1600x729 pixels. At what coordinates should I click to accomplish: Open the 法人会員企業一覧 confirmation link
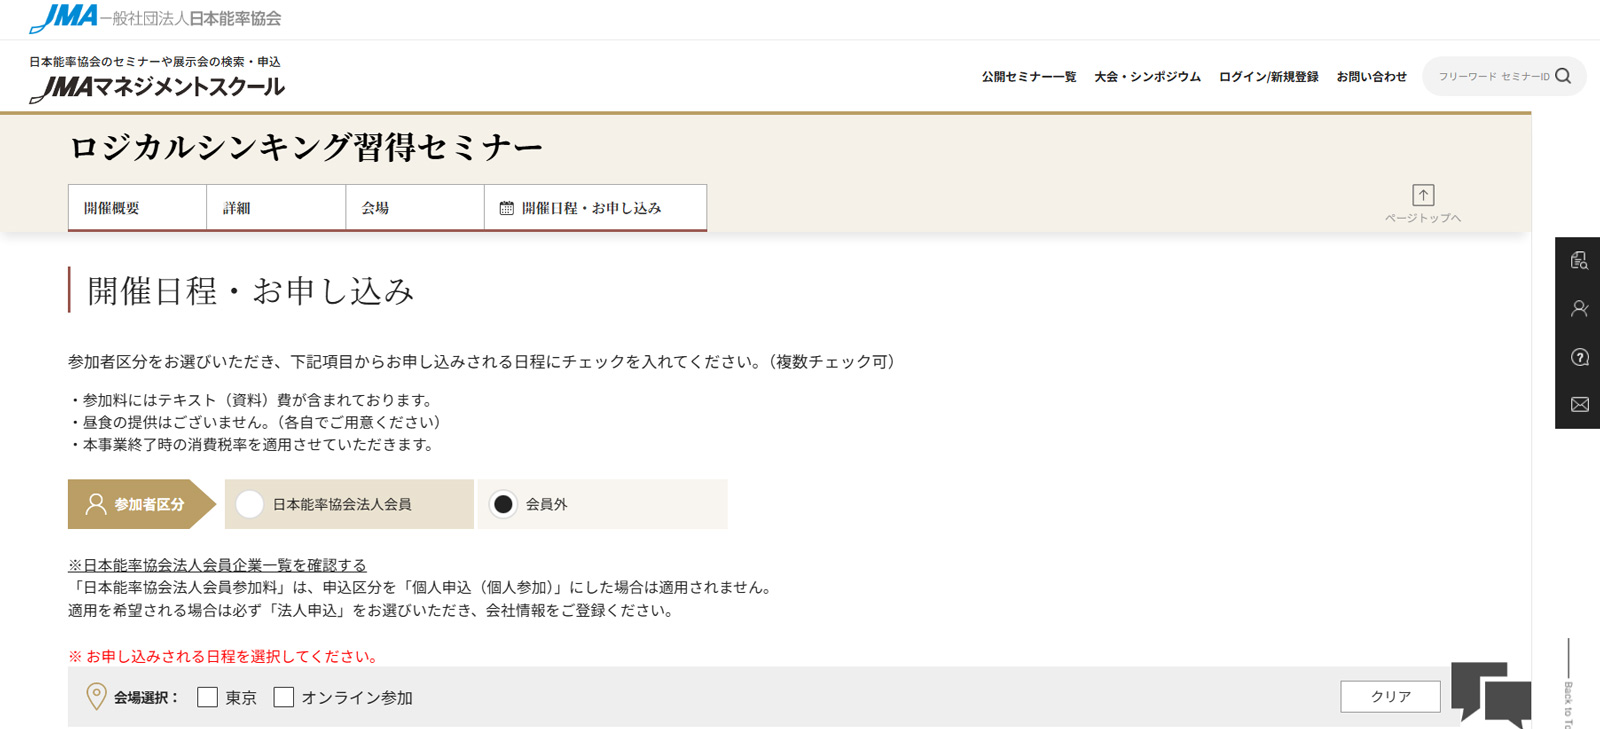pos(215,565)
